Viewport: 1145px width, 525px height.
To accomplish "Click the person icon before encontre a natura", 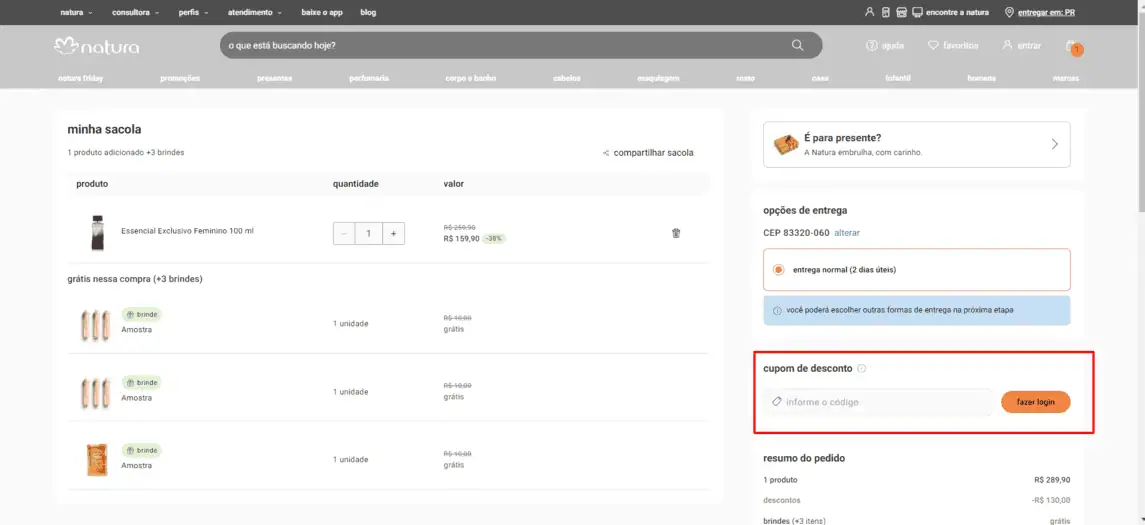I will pos(869,12).
